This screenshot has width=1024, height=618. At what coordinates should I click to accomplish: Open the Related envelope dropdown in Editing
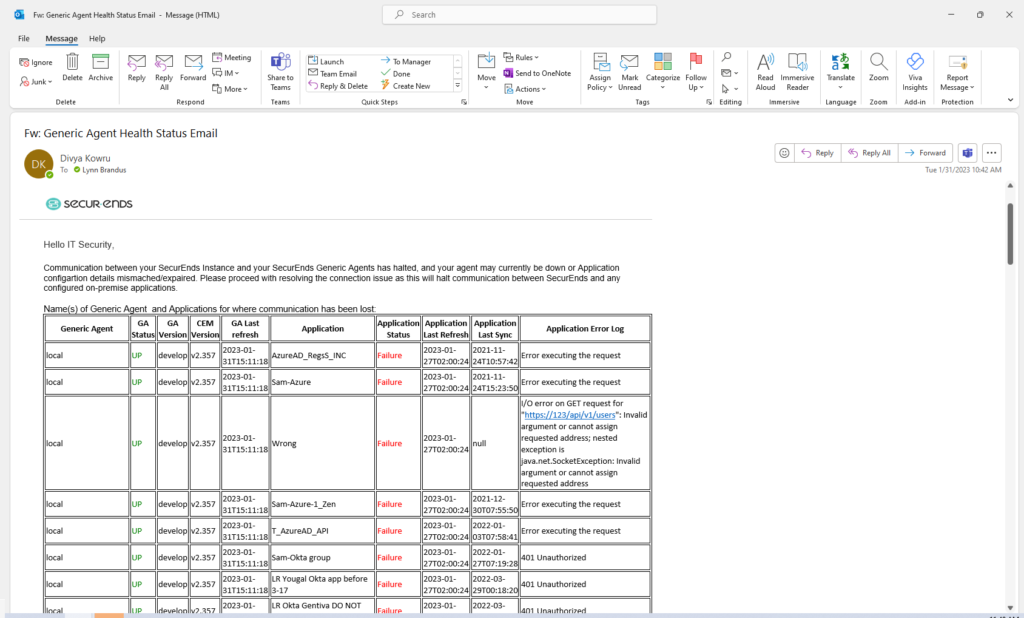tap(729, 73)
